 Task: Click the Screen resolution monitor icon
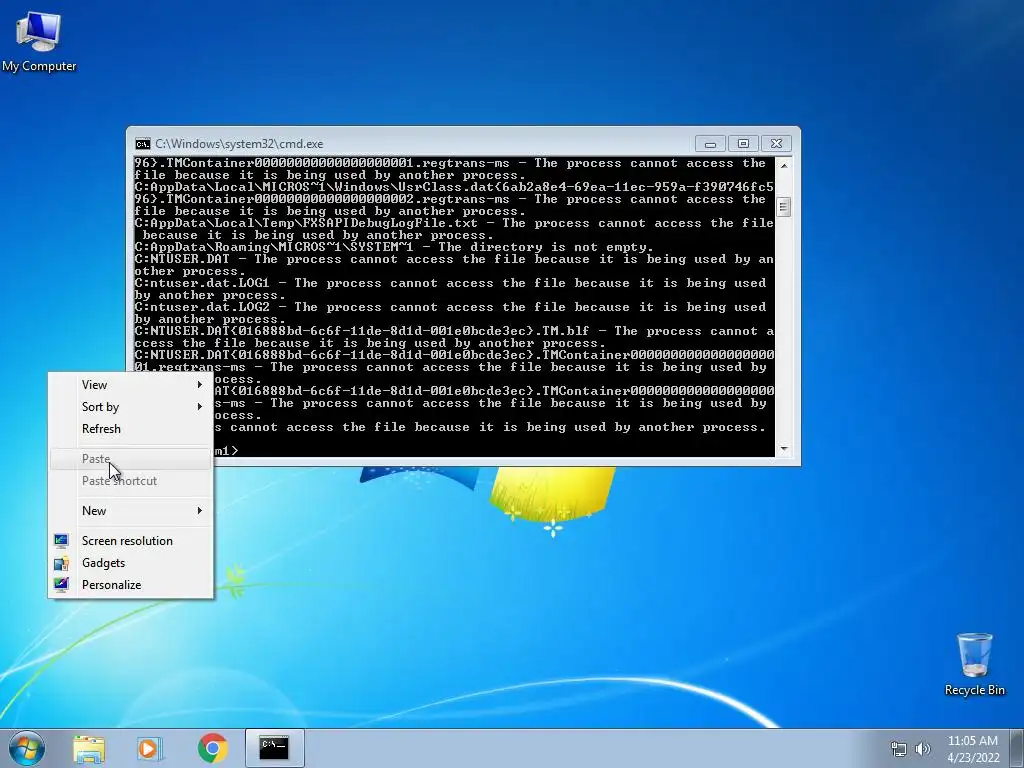61,541
